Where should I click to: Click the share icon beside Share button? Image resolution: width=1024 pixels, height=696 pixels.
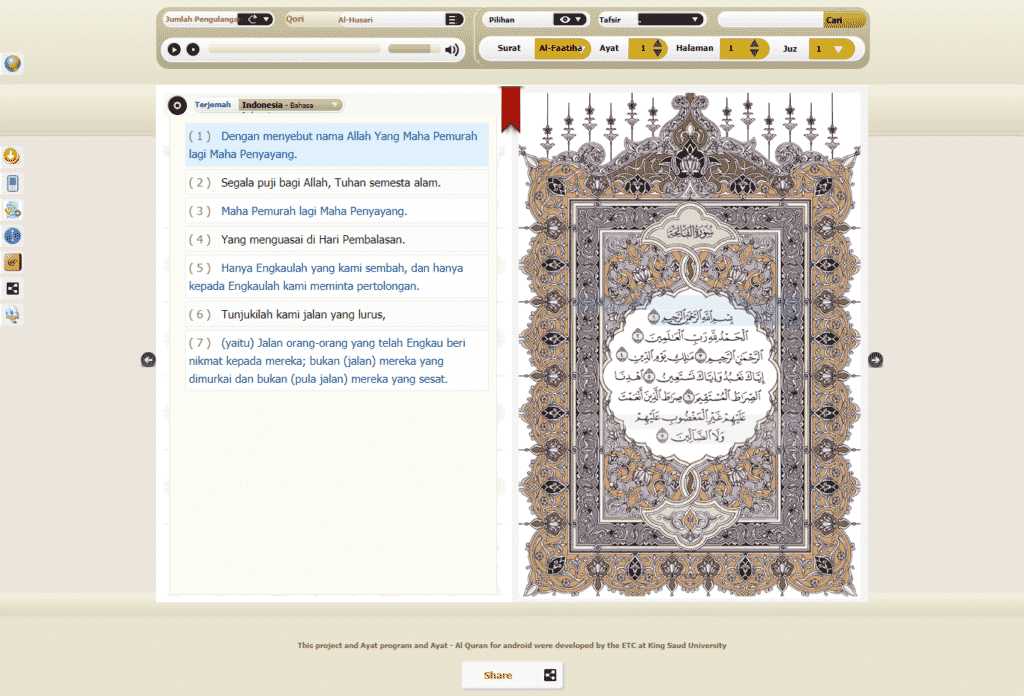click(550, 675)
